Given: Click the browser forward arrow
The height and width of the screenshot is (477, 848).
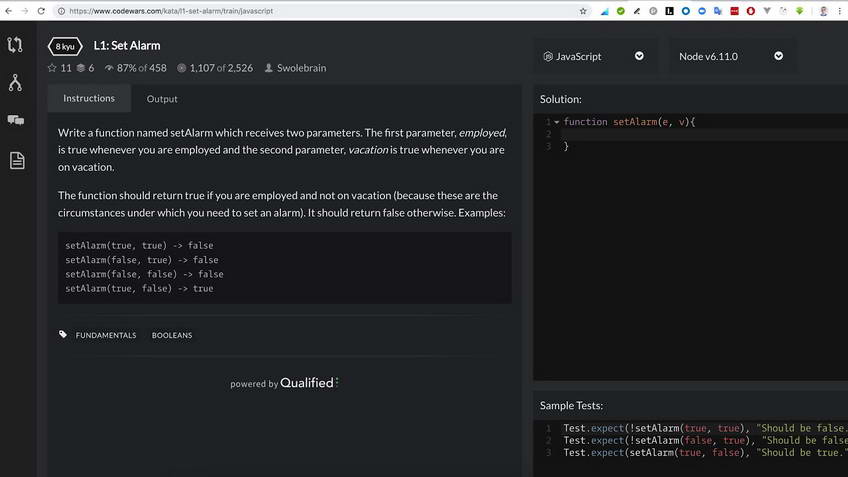Looking at the screenshot, I should tap(25, 11).
